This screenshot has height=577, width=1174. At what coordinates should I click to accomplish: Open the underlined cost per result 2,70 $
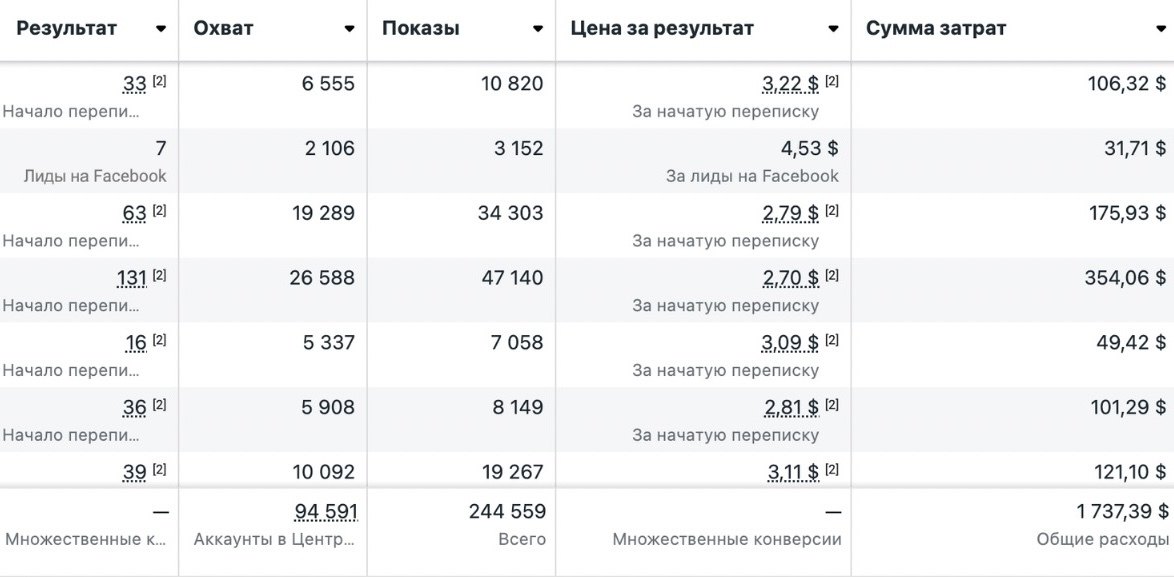tap(790, 278)
